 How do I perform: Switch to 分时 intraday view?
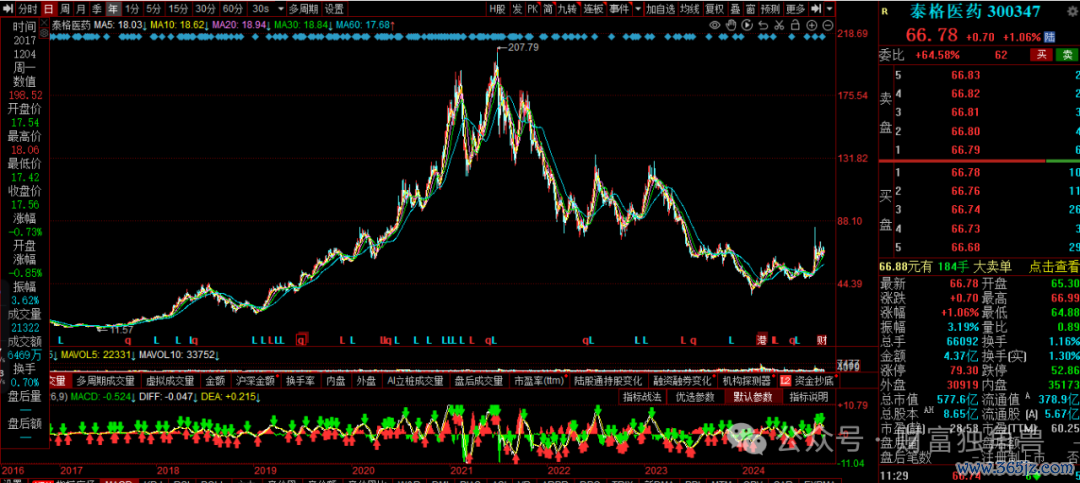click(28, 9)
